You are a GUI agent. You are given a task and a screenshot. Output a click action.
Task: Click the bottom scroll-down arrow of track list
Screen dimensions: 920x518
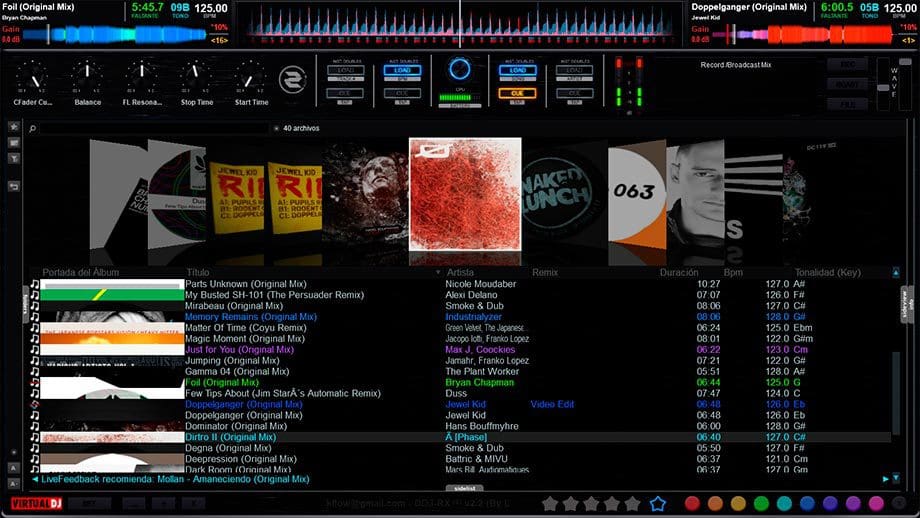click(x=896, y=478)
